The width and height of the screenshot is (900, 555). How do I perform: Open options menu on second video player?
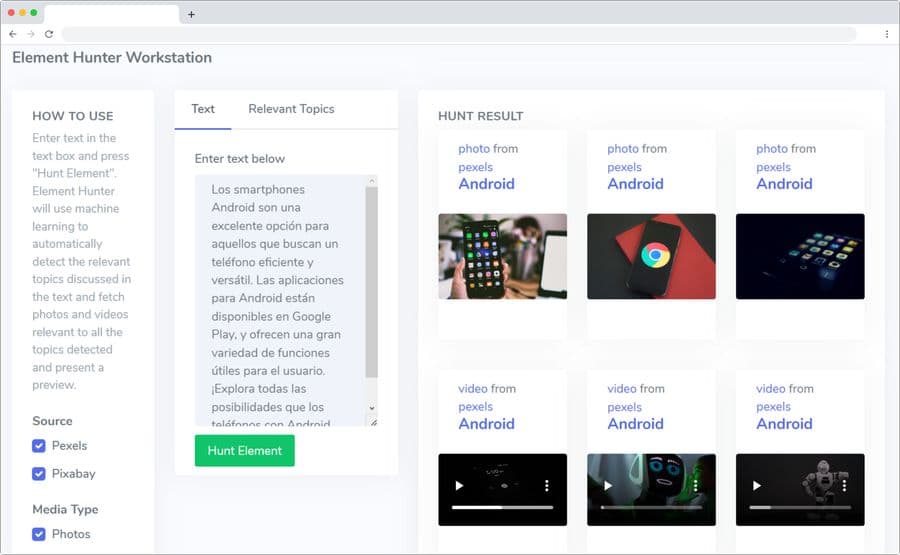click(696, 486)
